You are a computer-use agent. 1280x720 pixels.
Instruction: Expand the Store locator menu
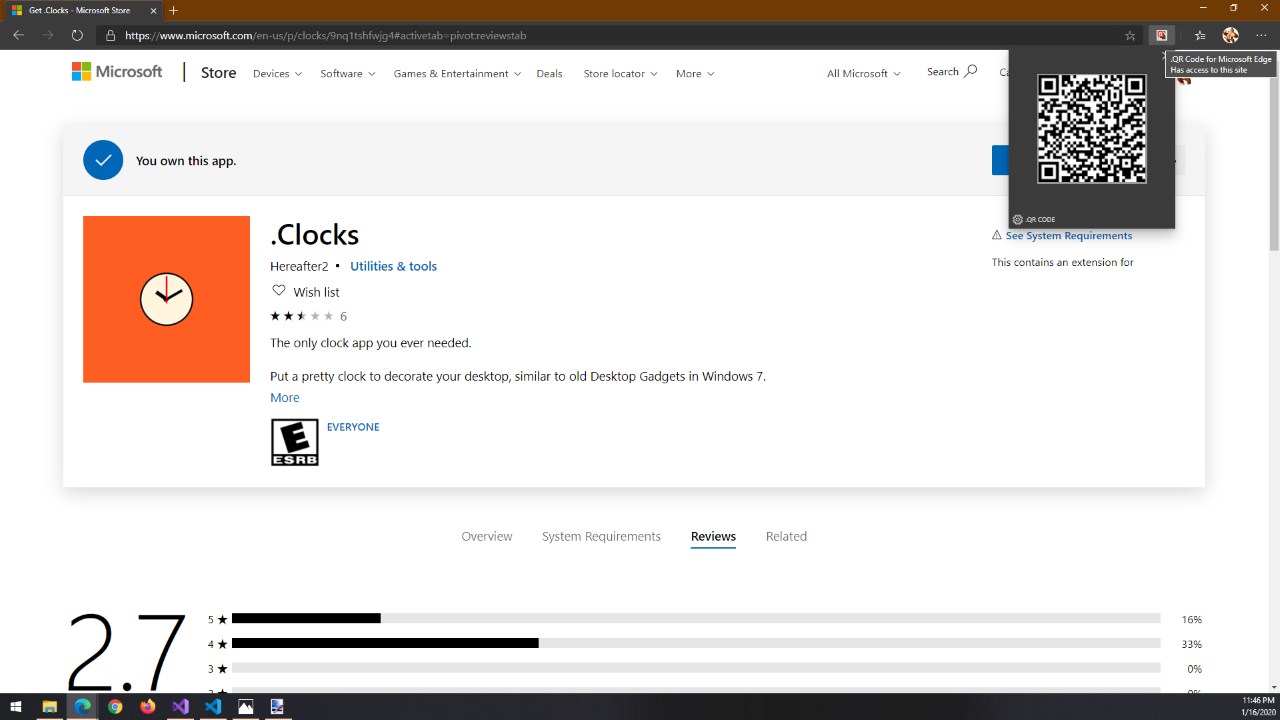click(x=621, y=73)
